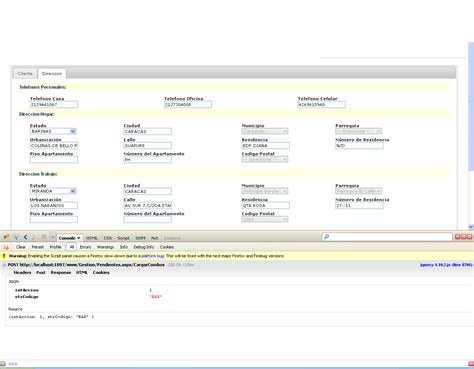Image resolution: width=474 pixels, height=369 pixels.
Task: Click the Telefono Casa input field
Action: [x=54, y=105]
